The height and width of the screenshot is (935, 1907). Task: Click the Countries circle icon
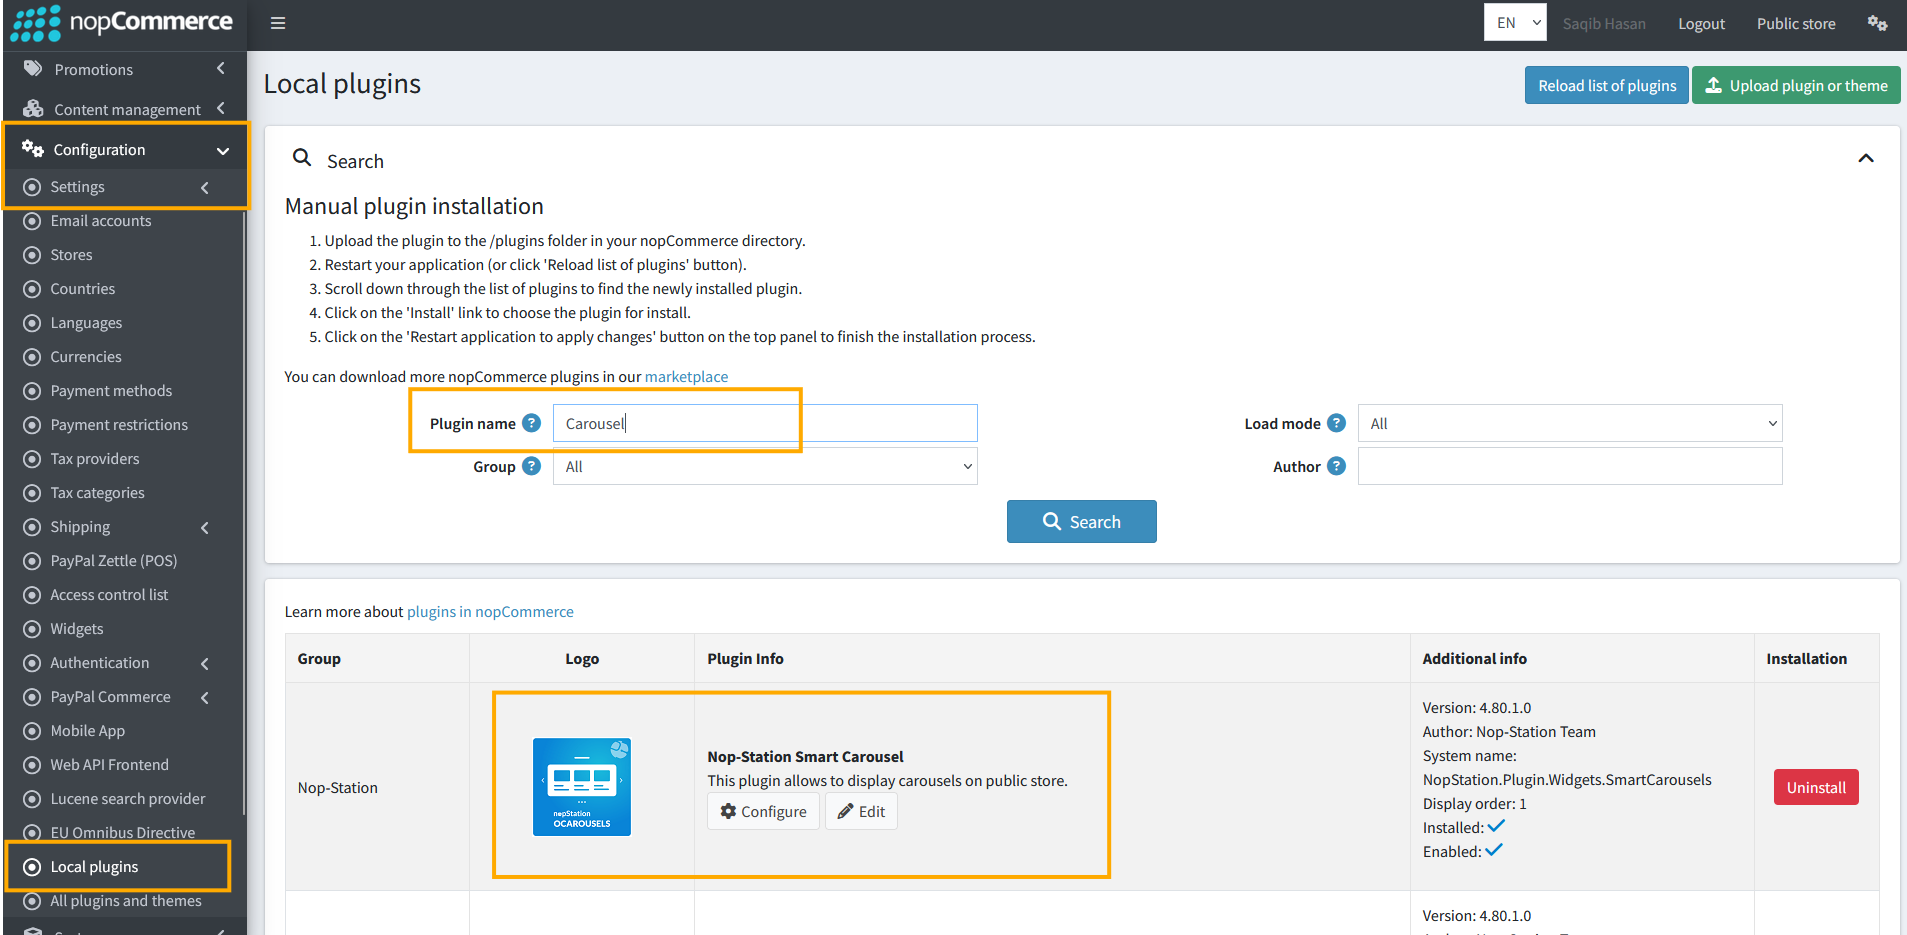(32, 289)
